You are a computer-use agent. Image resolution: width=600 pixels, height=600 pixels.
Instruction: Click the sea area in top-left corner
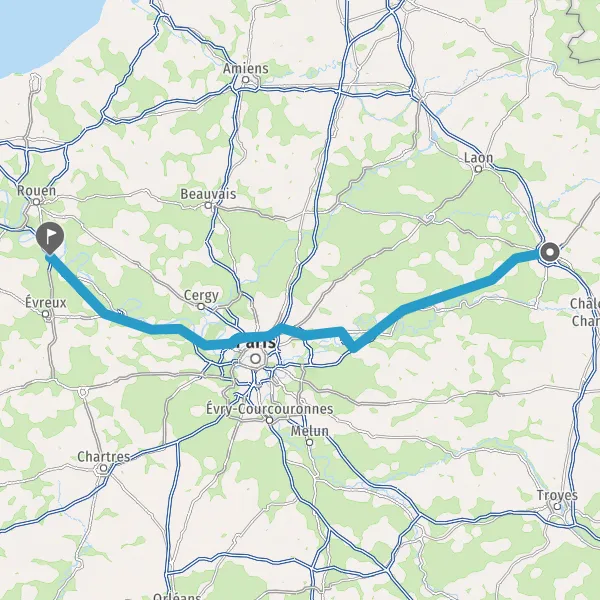(x=38, y=27)
